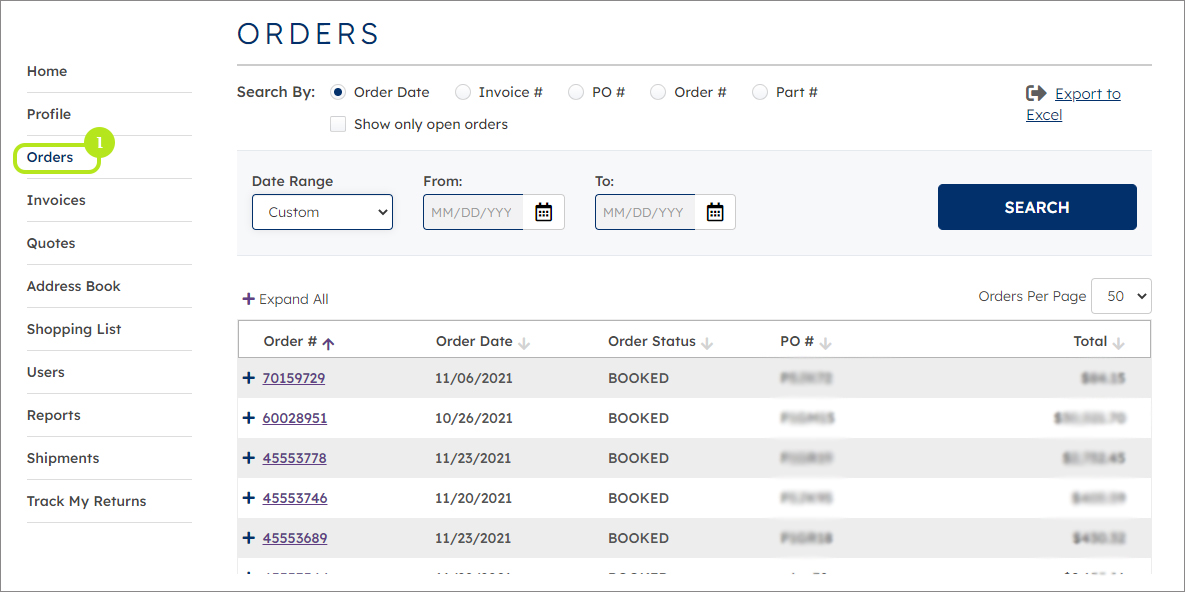The image size is (1185, 592).
Task: Open Users in sidebar
Action: pos(45,373)
